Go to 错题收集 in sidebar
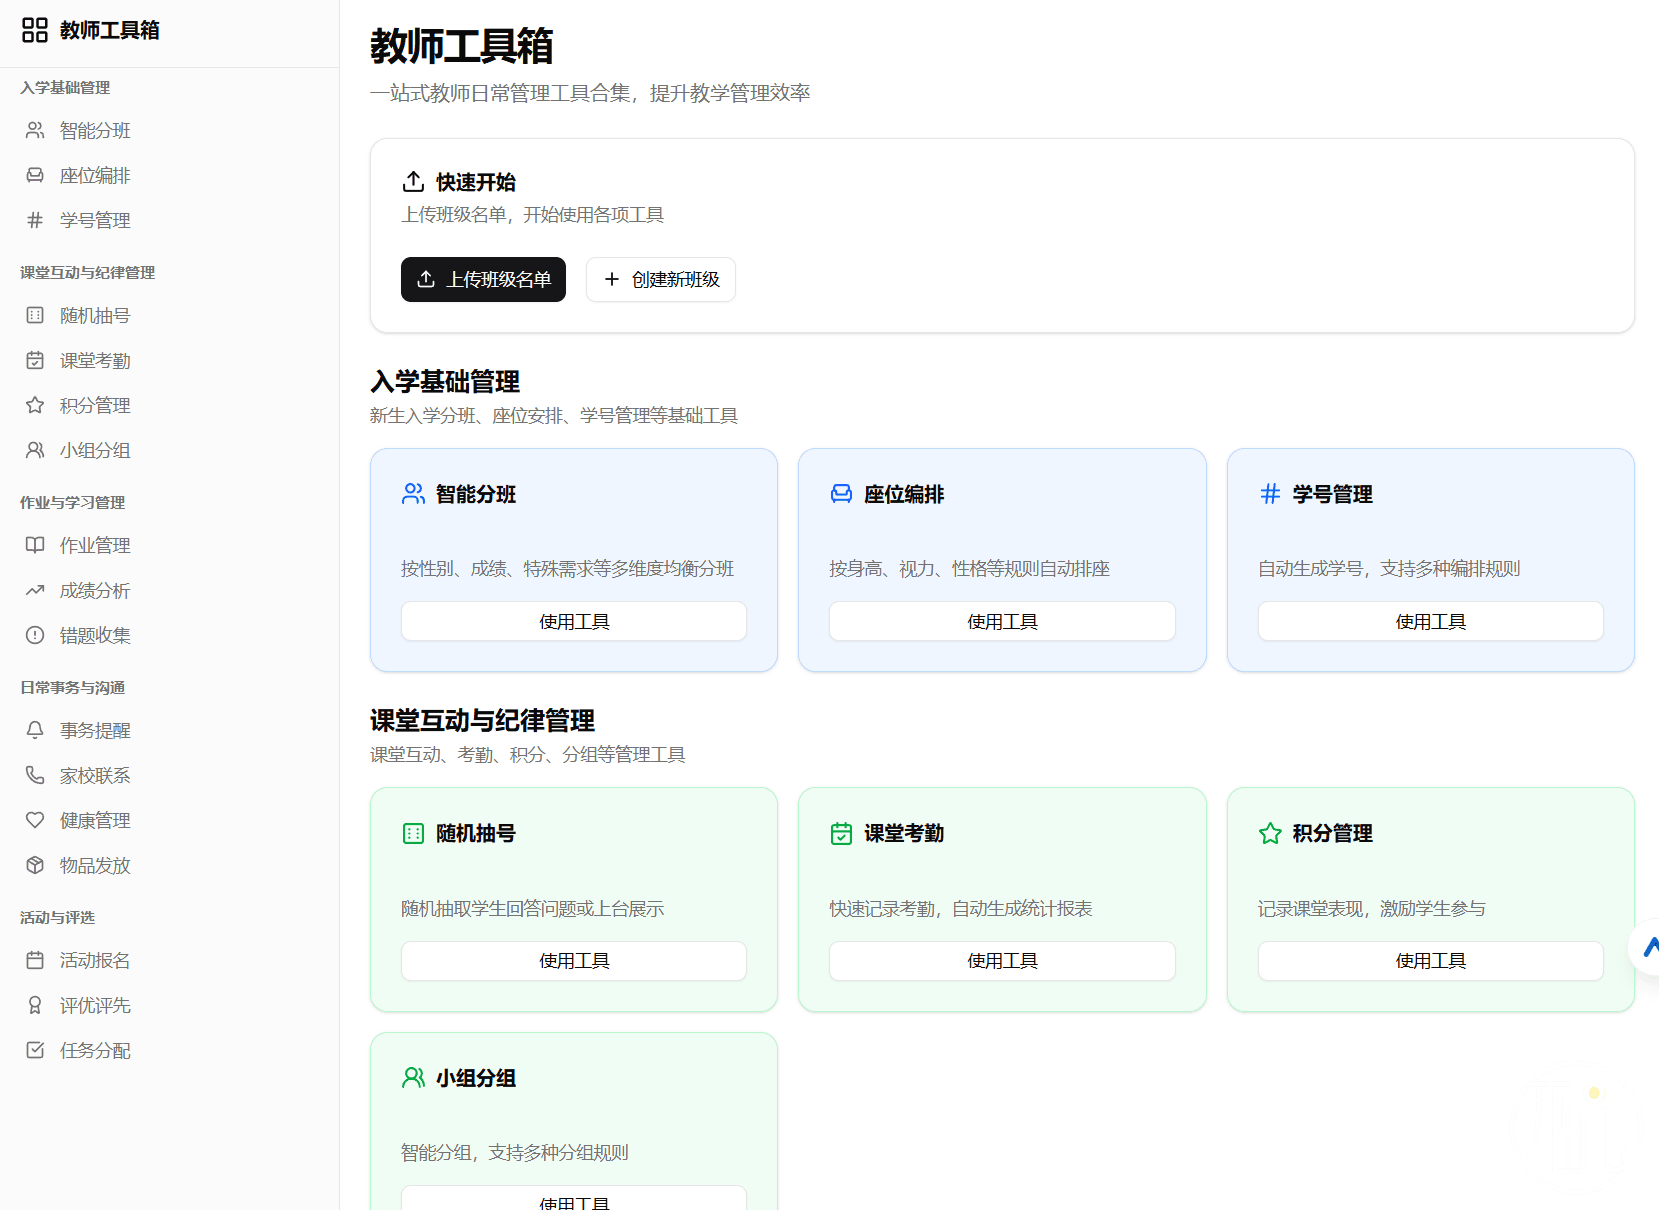The width and height of the screenshot is (1659, 1210). (x=94, y=636)
